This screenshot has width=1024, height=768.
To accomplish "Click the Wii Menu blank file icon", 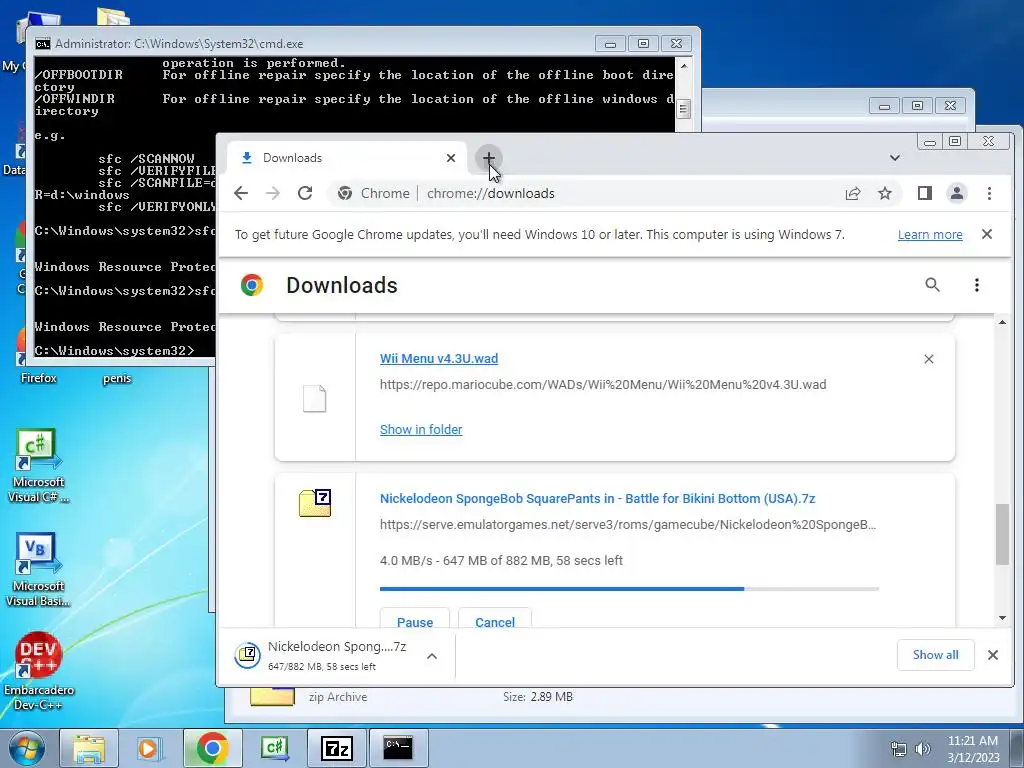I will pos(314,398).
